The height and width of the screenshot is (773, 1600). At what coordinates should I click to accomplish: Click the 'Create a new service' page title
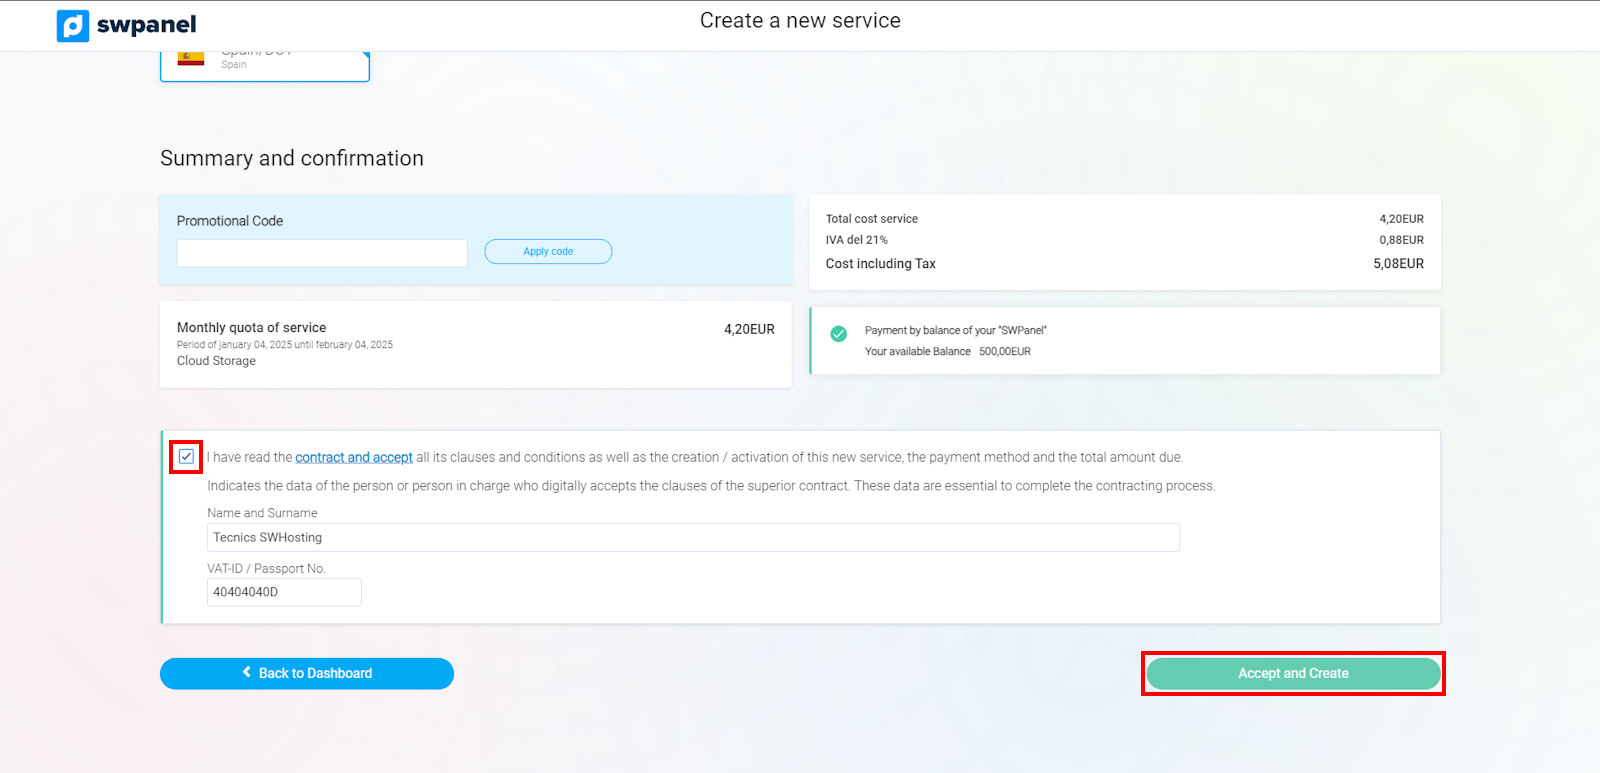[800, 21]
